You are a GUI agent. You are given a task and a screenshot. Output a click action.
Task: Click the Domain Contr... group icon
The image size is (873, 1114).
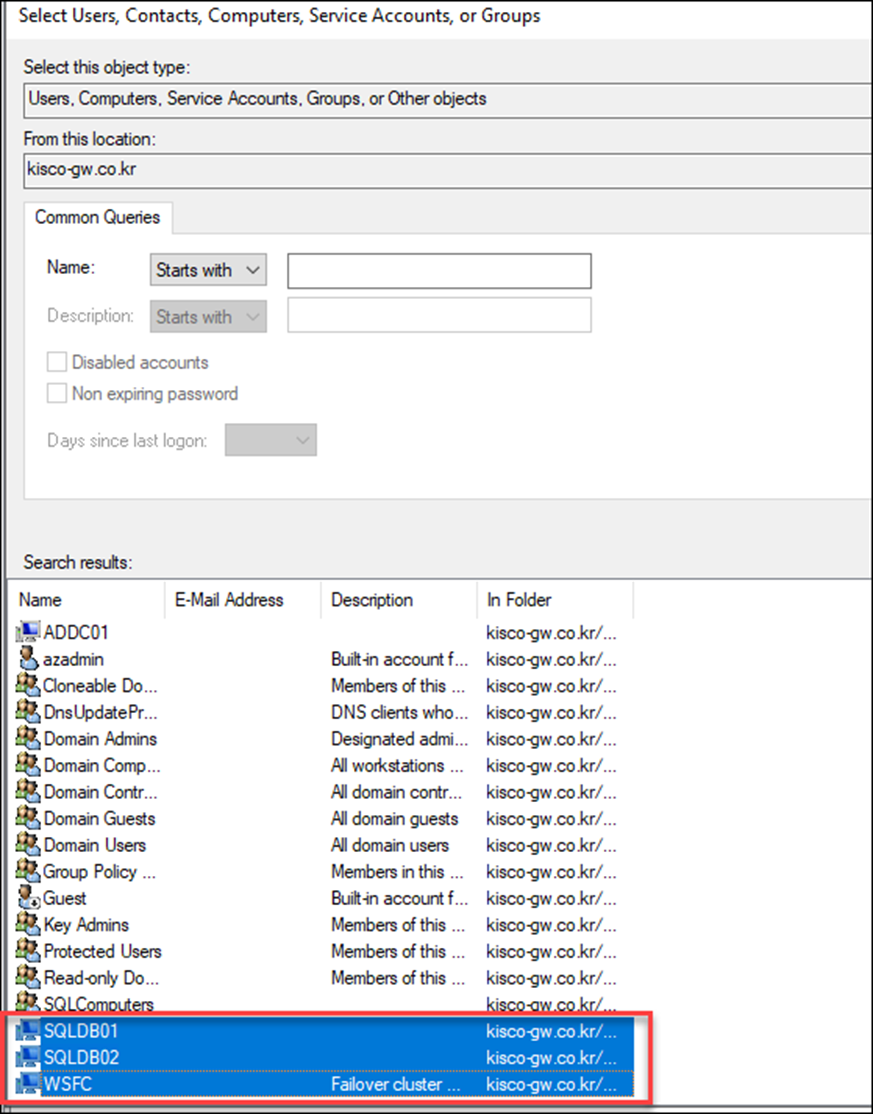pyautogui.click(x=28, y=791)
